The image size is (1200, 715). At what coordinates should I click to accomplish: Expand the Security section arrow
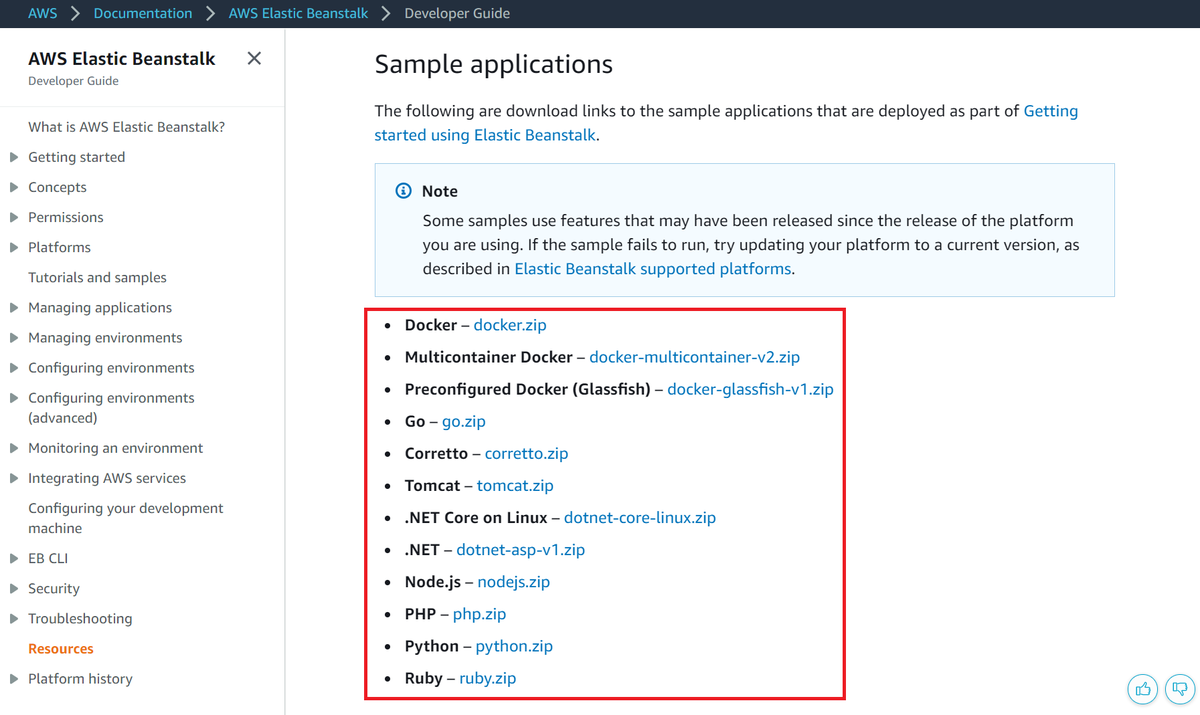tap(14, 588)
